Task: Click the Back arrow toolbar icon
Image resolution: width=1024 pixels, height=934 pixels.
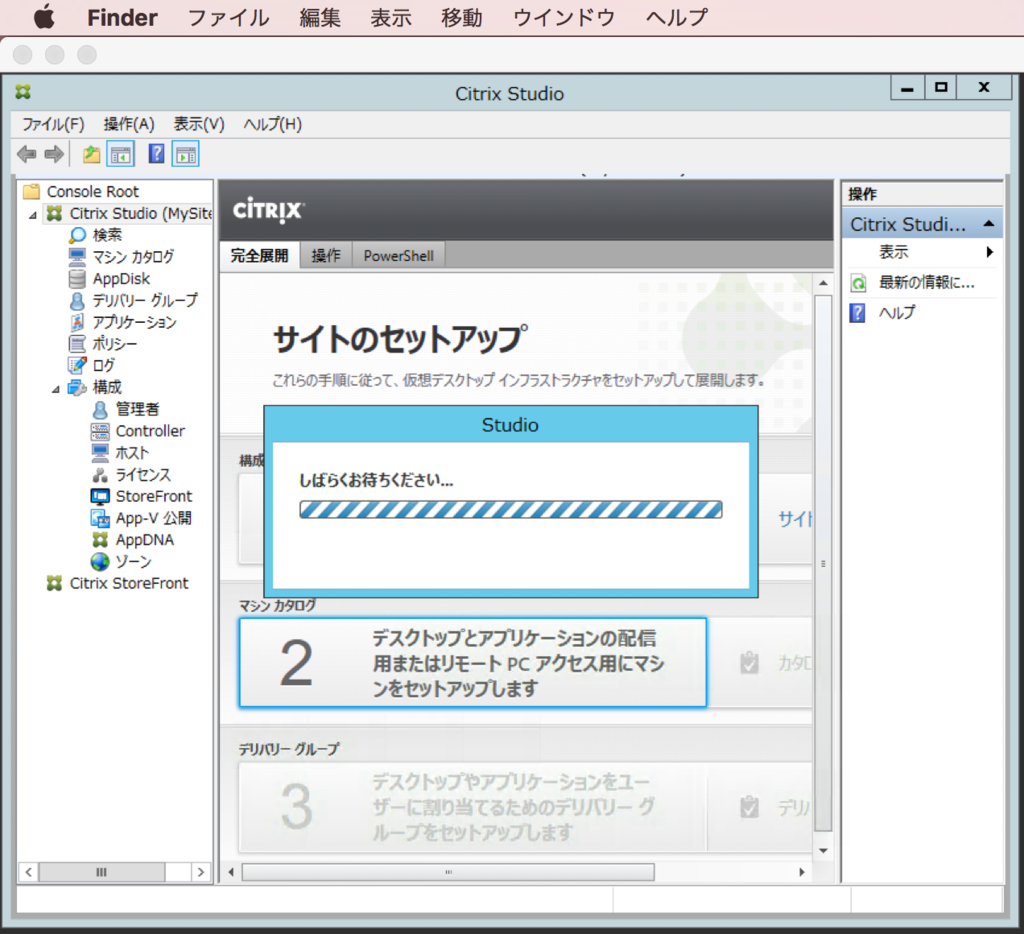Action: pyautogui.click(x=27, y=154)
